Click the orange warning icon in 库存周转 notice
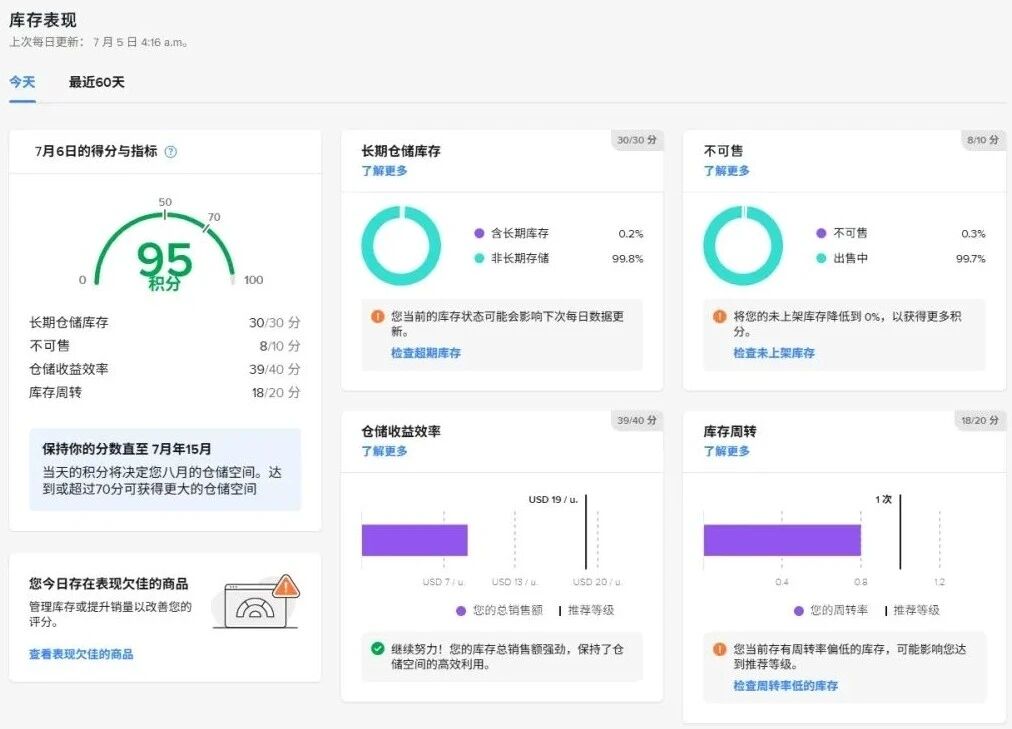This screenshot has width=1012, height=729. click(x=720, y=649)
